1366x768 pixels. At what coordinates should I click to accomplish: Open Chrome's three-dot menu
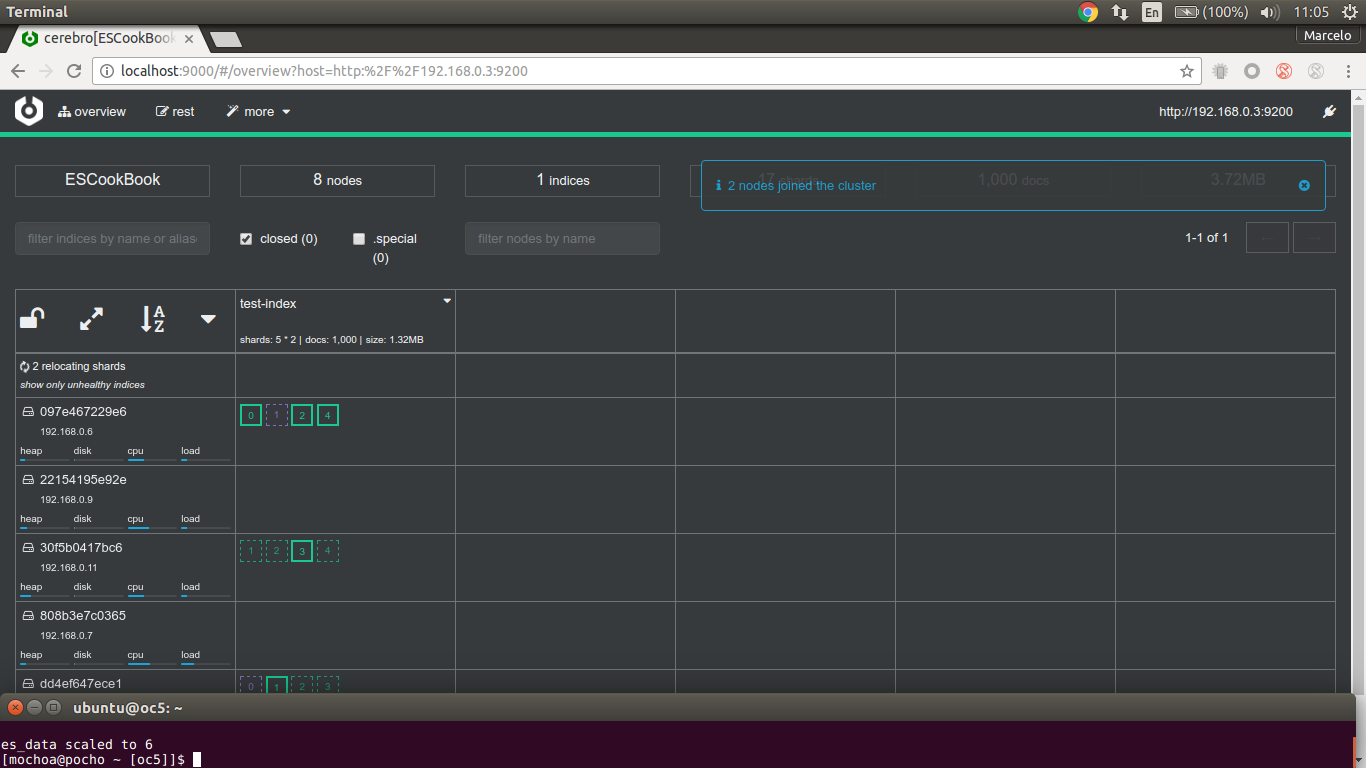pos(1346,71)
